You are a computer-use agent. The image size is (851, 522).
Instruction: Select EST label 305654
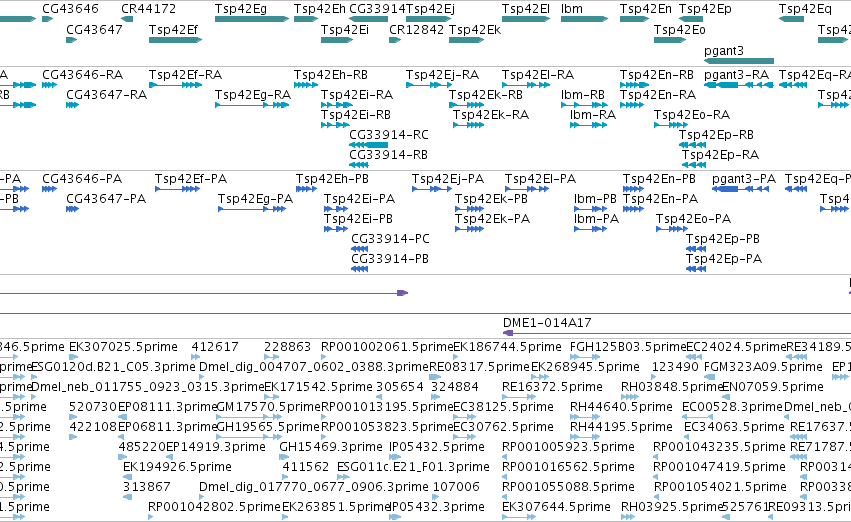point(399,387)
